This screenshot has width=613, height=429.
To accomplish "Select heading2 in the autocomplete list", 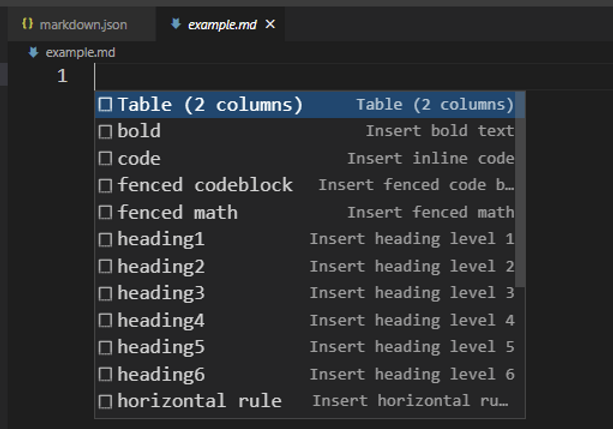I will point(161,266).
